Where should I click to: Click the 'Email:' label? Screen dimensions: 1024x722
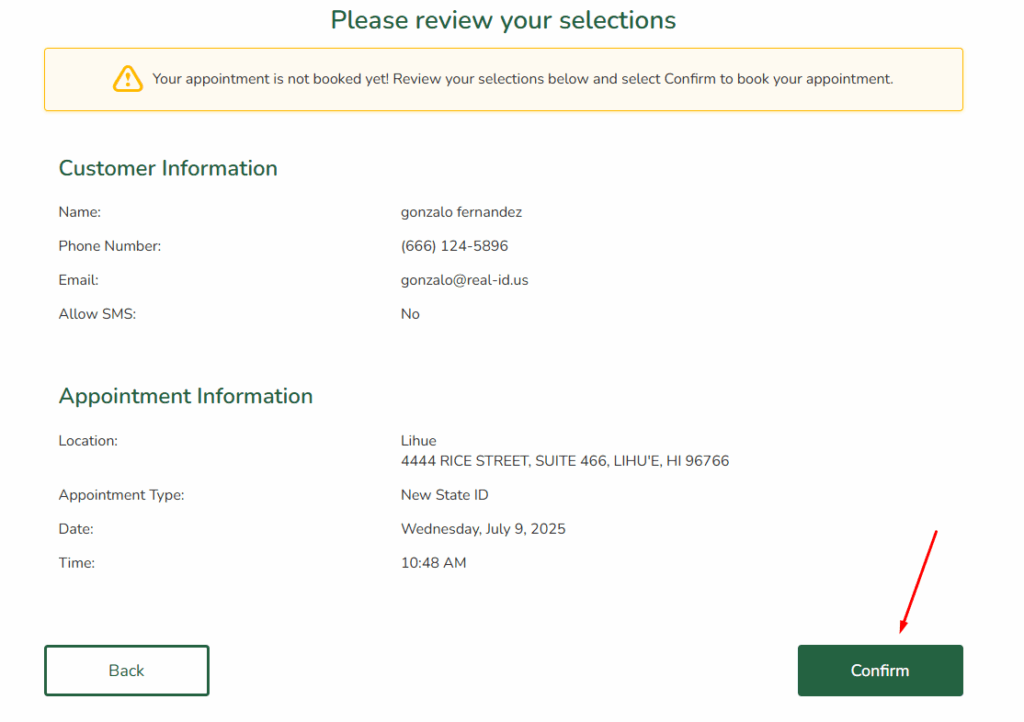click(78, 280)
